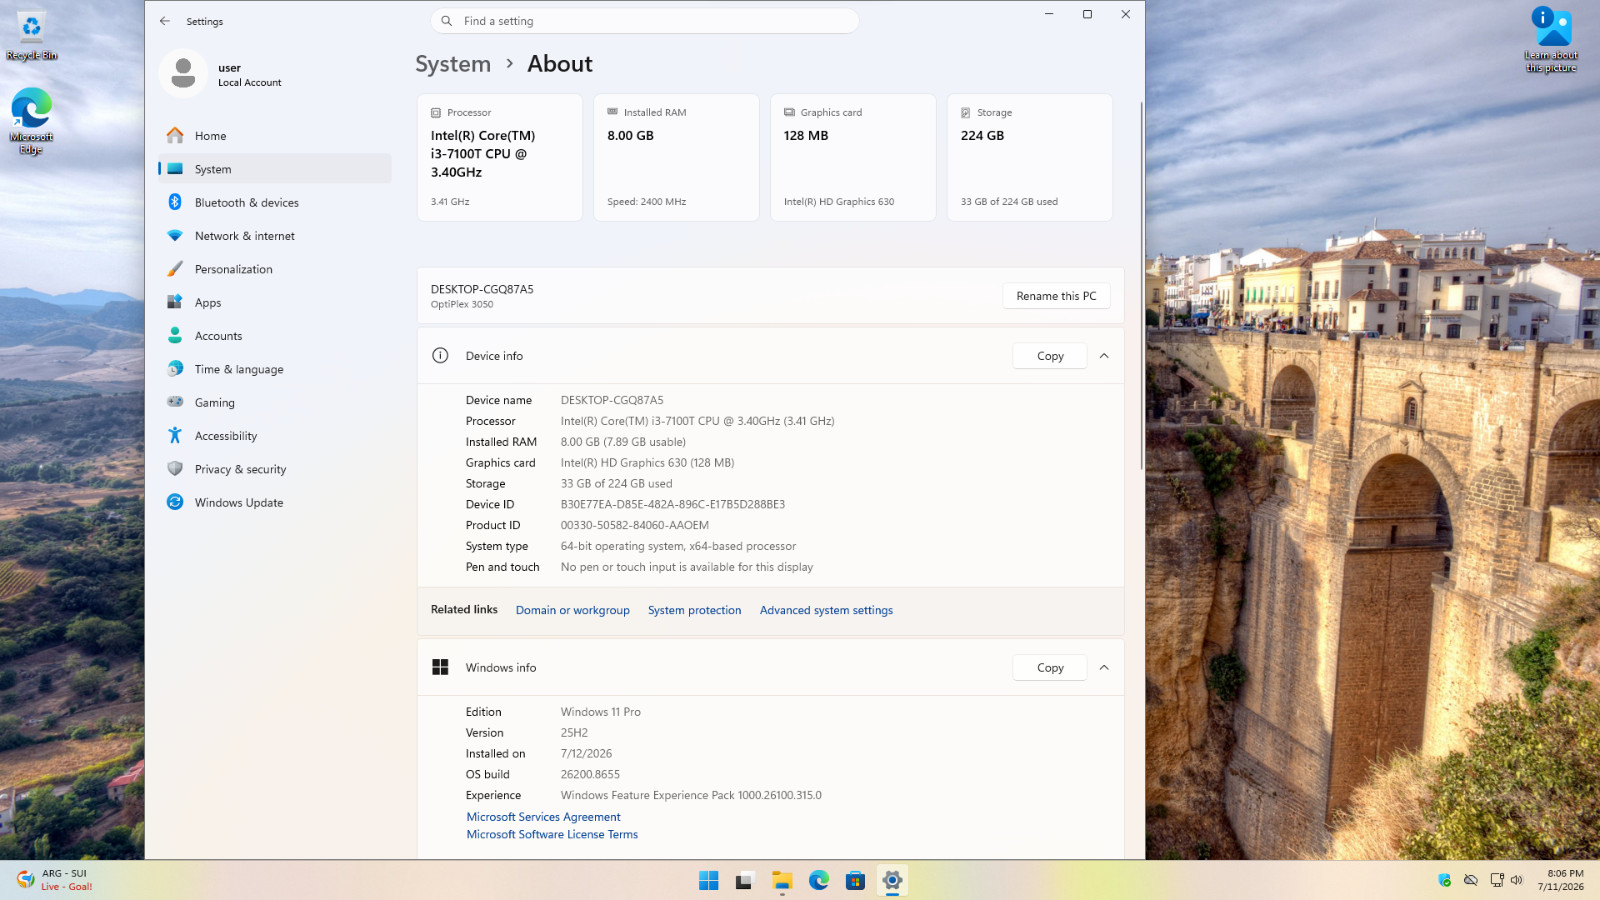The image size is (1600, 900).
Task: Open Microsoft Services Agreement link
Action: click(543, 817)
